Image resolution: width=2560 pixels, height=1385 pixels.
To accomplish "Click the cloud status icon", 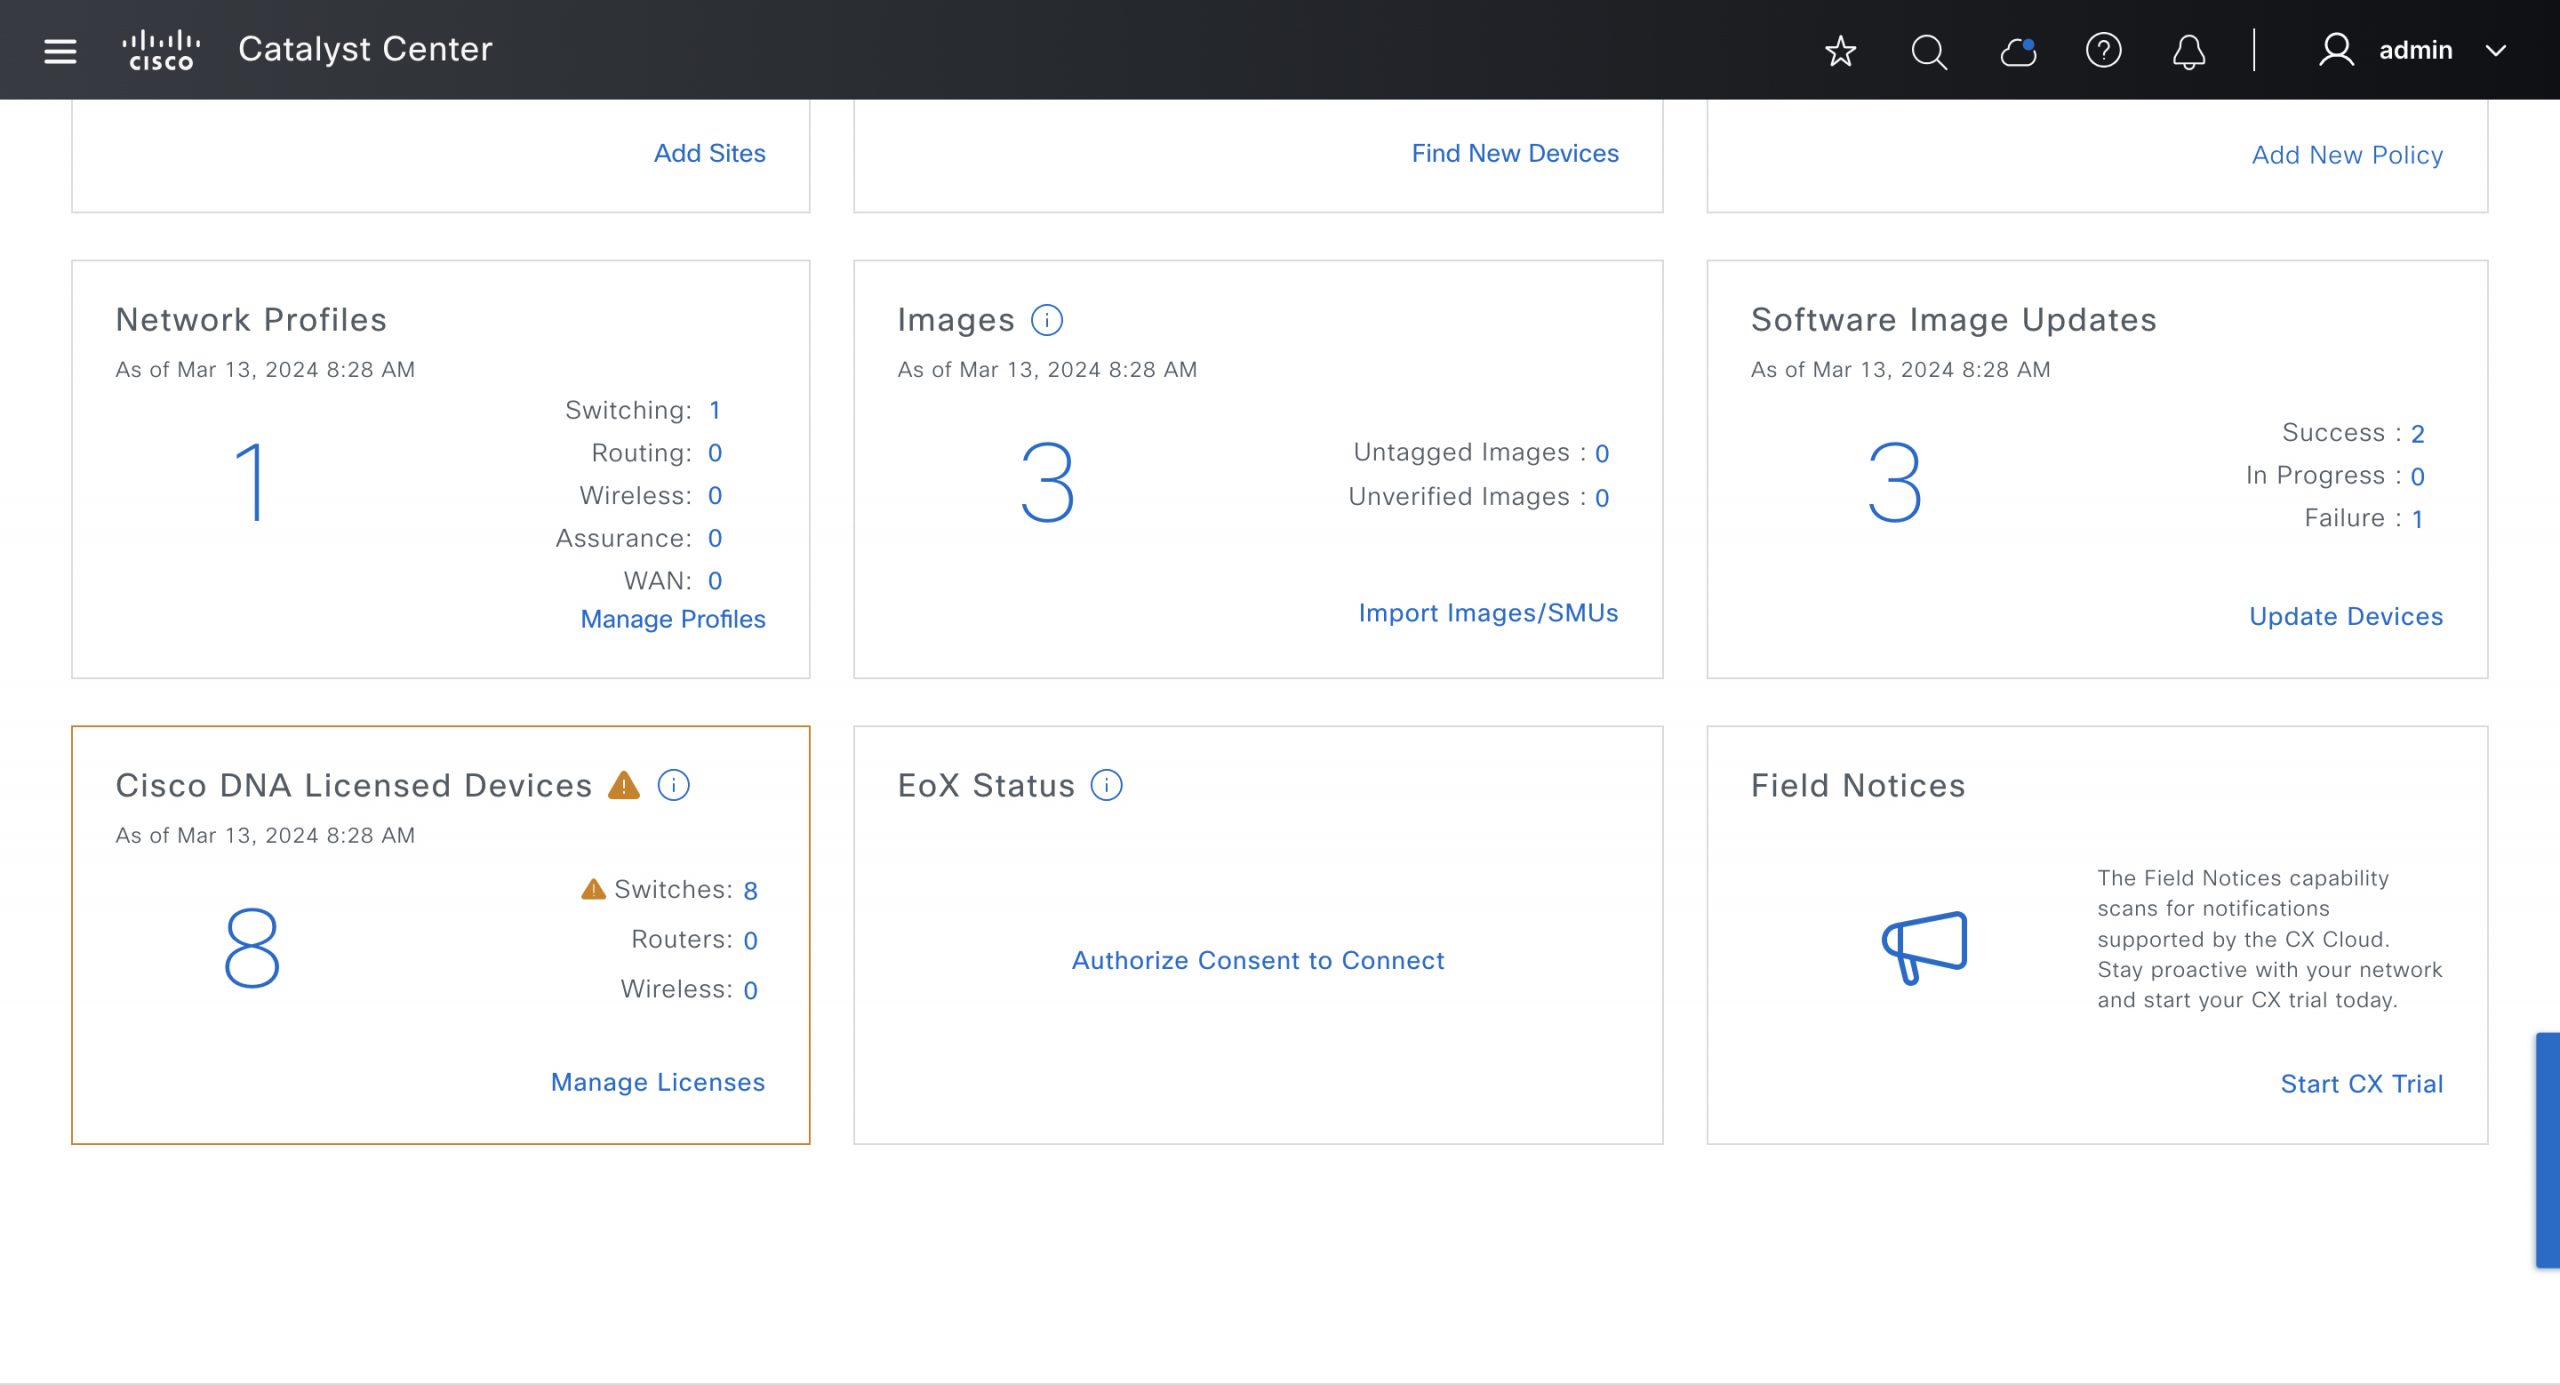I will coord(2018,50).
